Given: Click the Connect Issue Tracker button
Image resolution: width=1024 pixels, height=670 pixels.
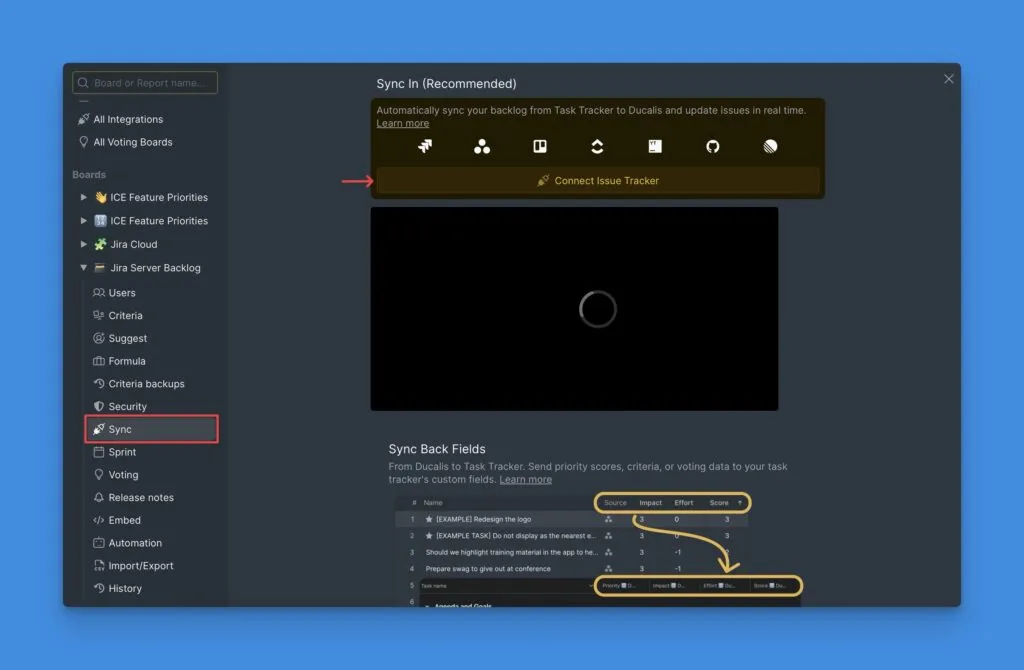Looking at the screenshot, I should pyautogui.click(x=597, y=181).
